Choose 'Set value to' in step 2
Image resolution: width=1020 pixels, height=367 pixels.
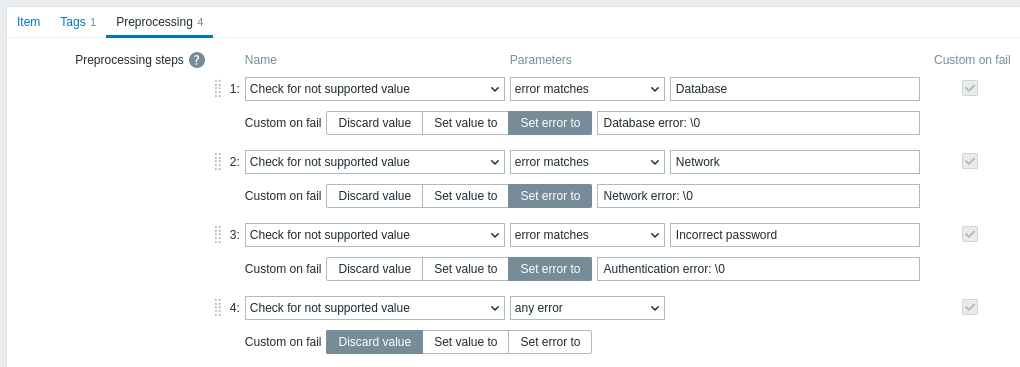(466, 196)
